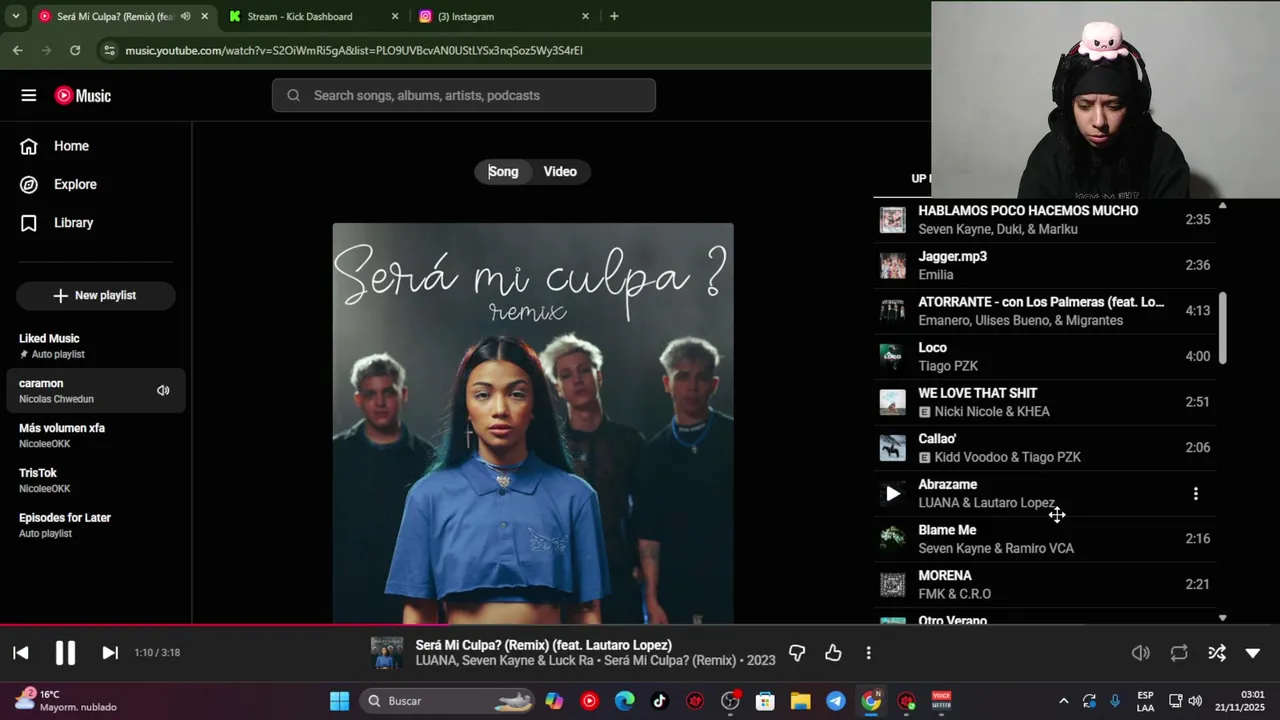Screen dimensions: 1280x720
Task: Open the three-dot menu for Abrazame
Action: click(1196, 493)
